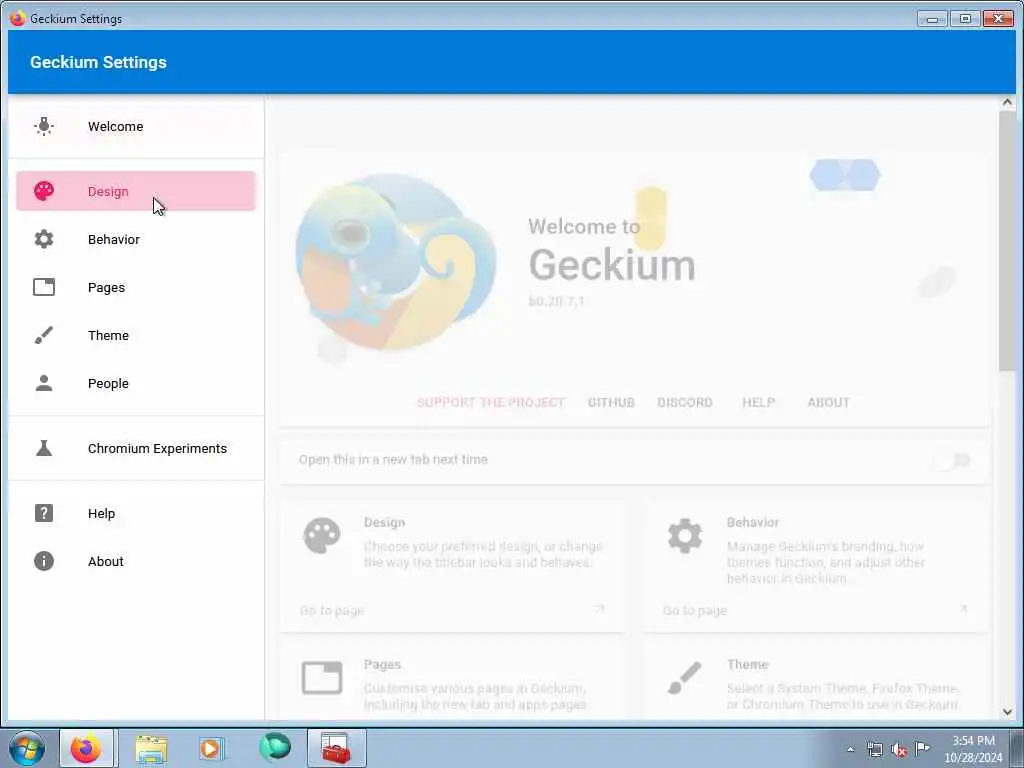Open the Design settings section
This screenshot has height=768, width=1024.
136,191
